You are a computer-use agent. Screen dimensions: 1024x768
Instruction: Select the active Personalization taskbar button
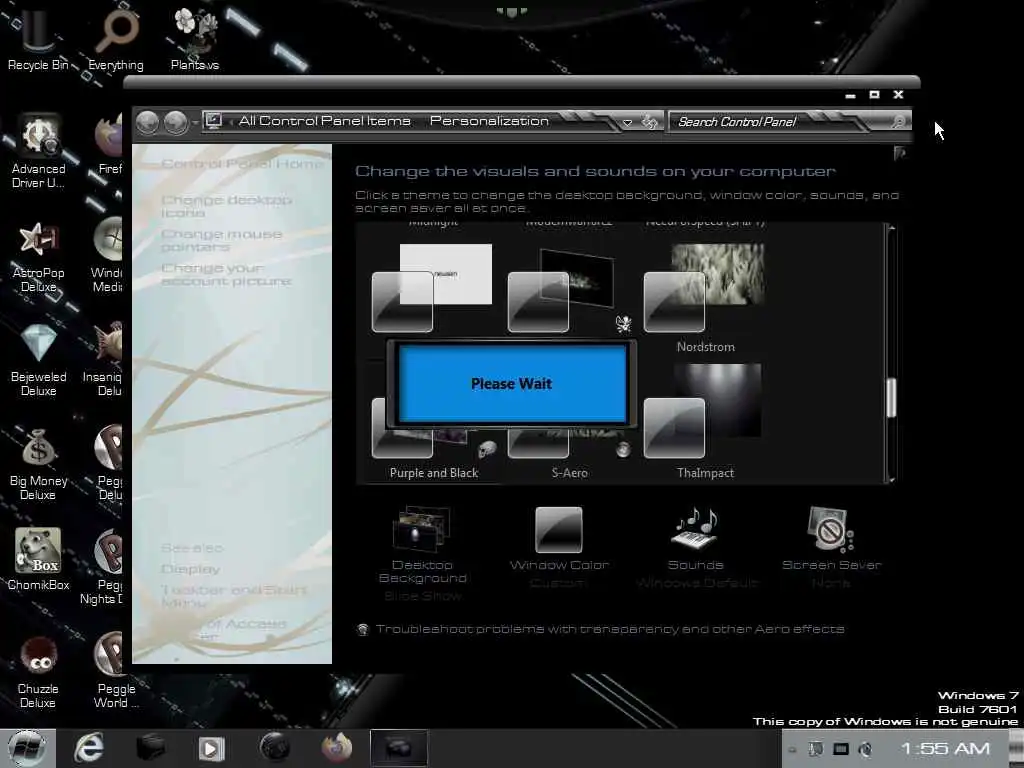(x=399, y=748)
